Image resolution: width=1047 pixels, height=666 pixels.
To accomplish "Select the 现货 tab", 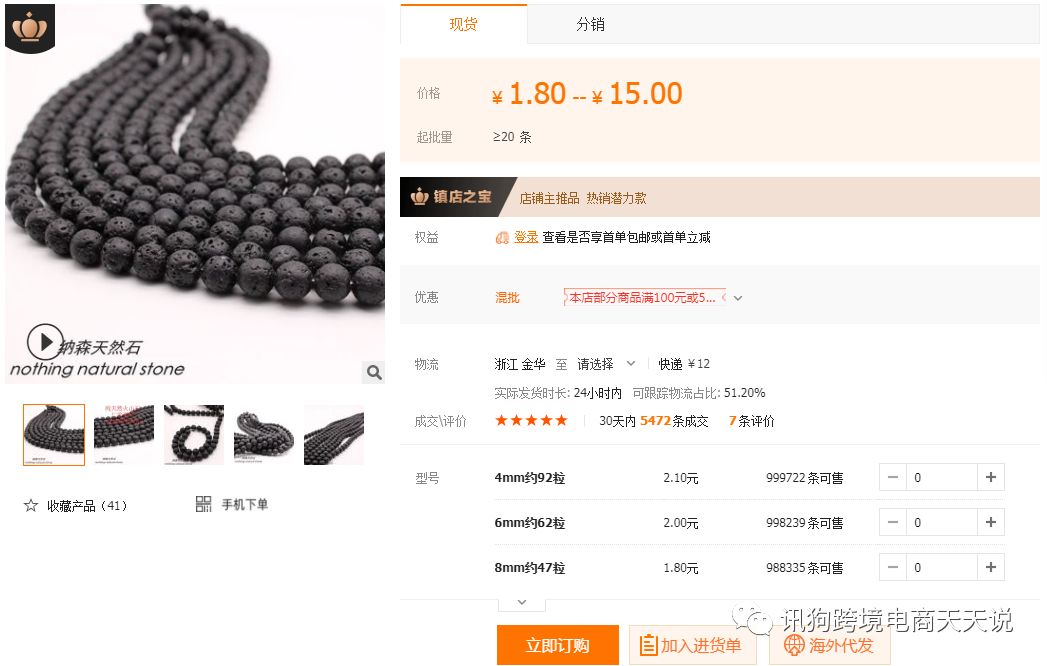I will (x=463, y=24).
